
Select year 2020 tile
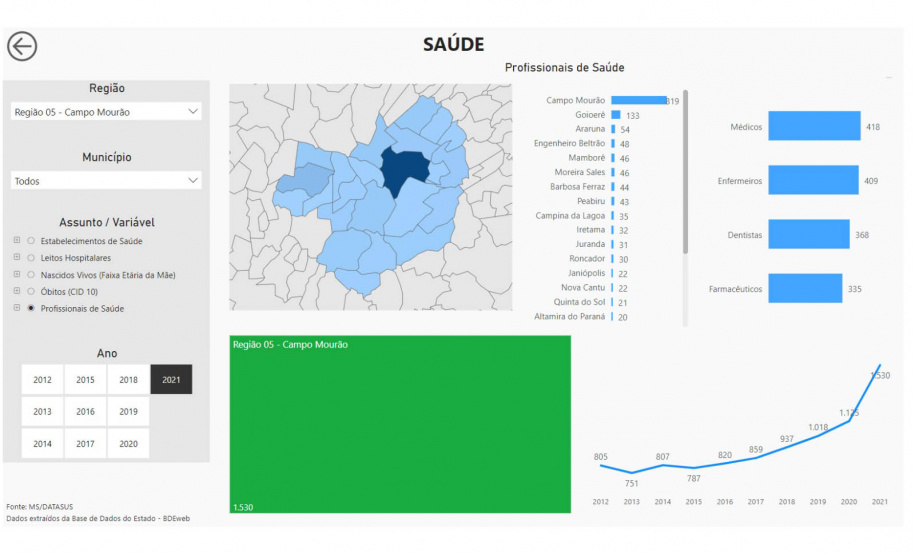coord(128,444)
